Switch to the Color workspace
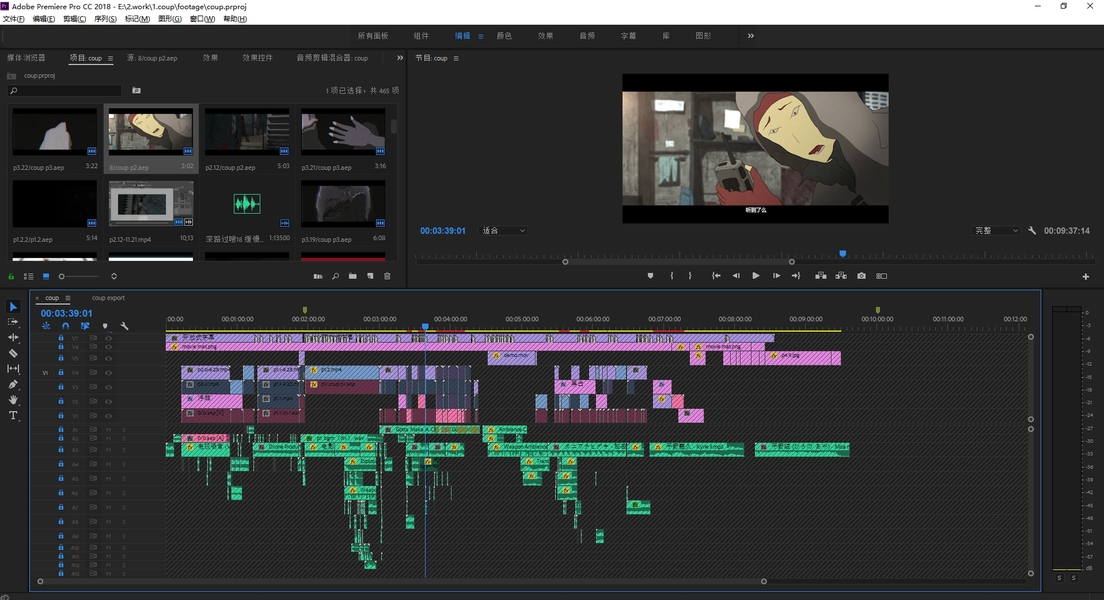Image resolution: width=1104 pixels, height=600 pixels. point(504,35)
